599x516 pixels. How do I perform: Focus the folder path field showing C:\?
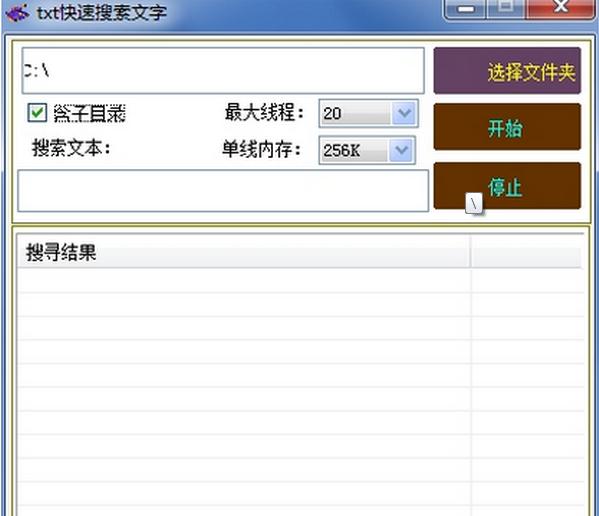(223, 71)
